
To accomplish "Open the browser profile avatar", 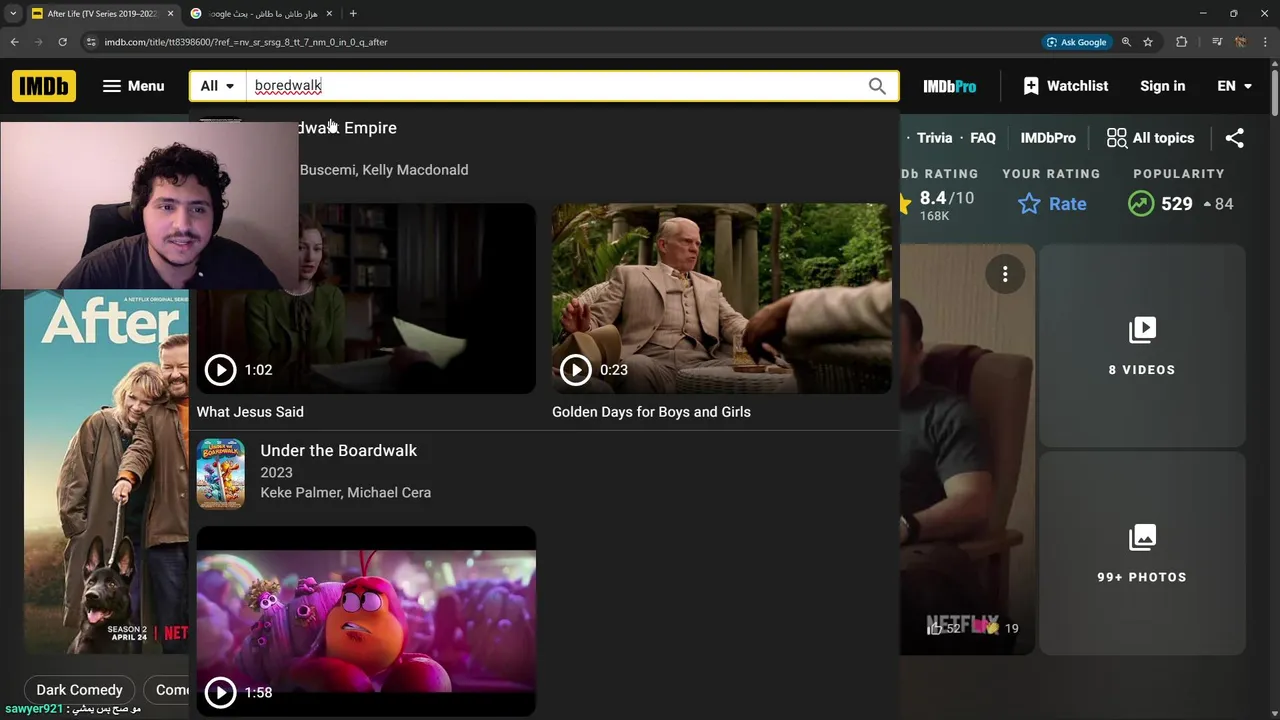I will pos(1241,42).
